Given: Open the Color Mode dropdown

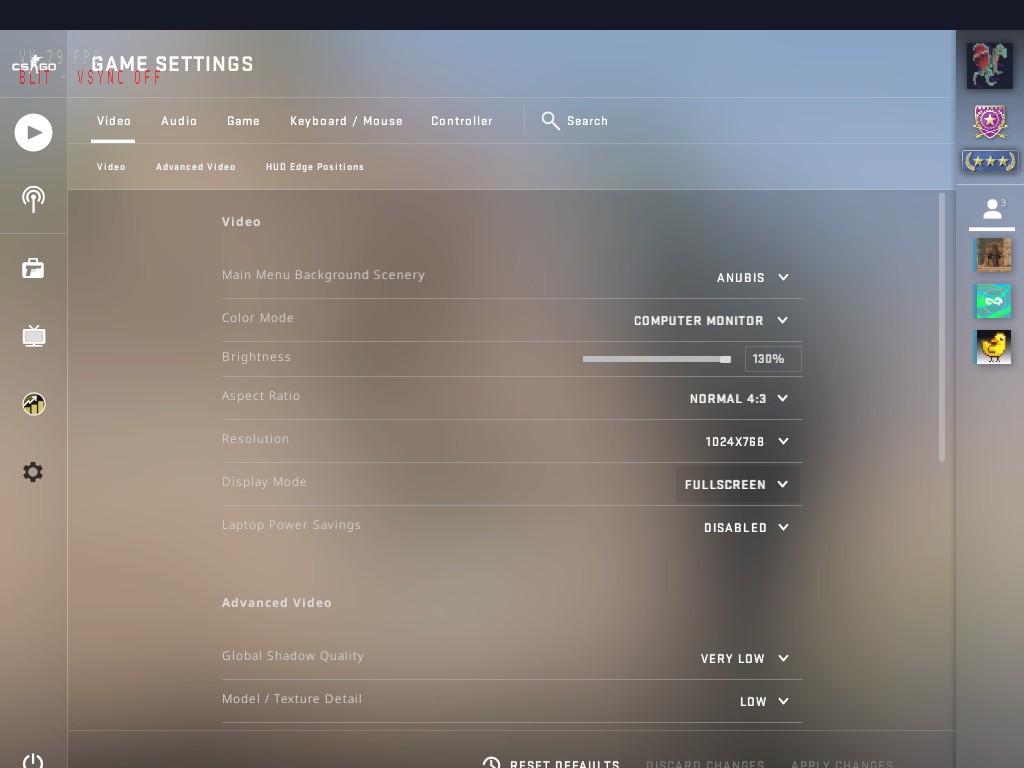Looking at the screenshot, I should coord(711,321).
